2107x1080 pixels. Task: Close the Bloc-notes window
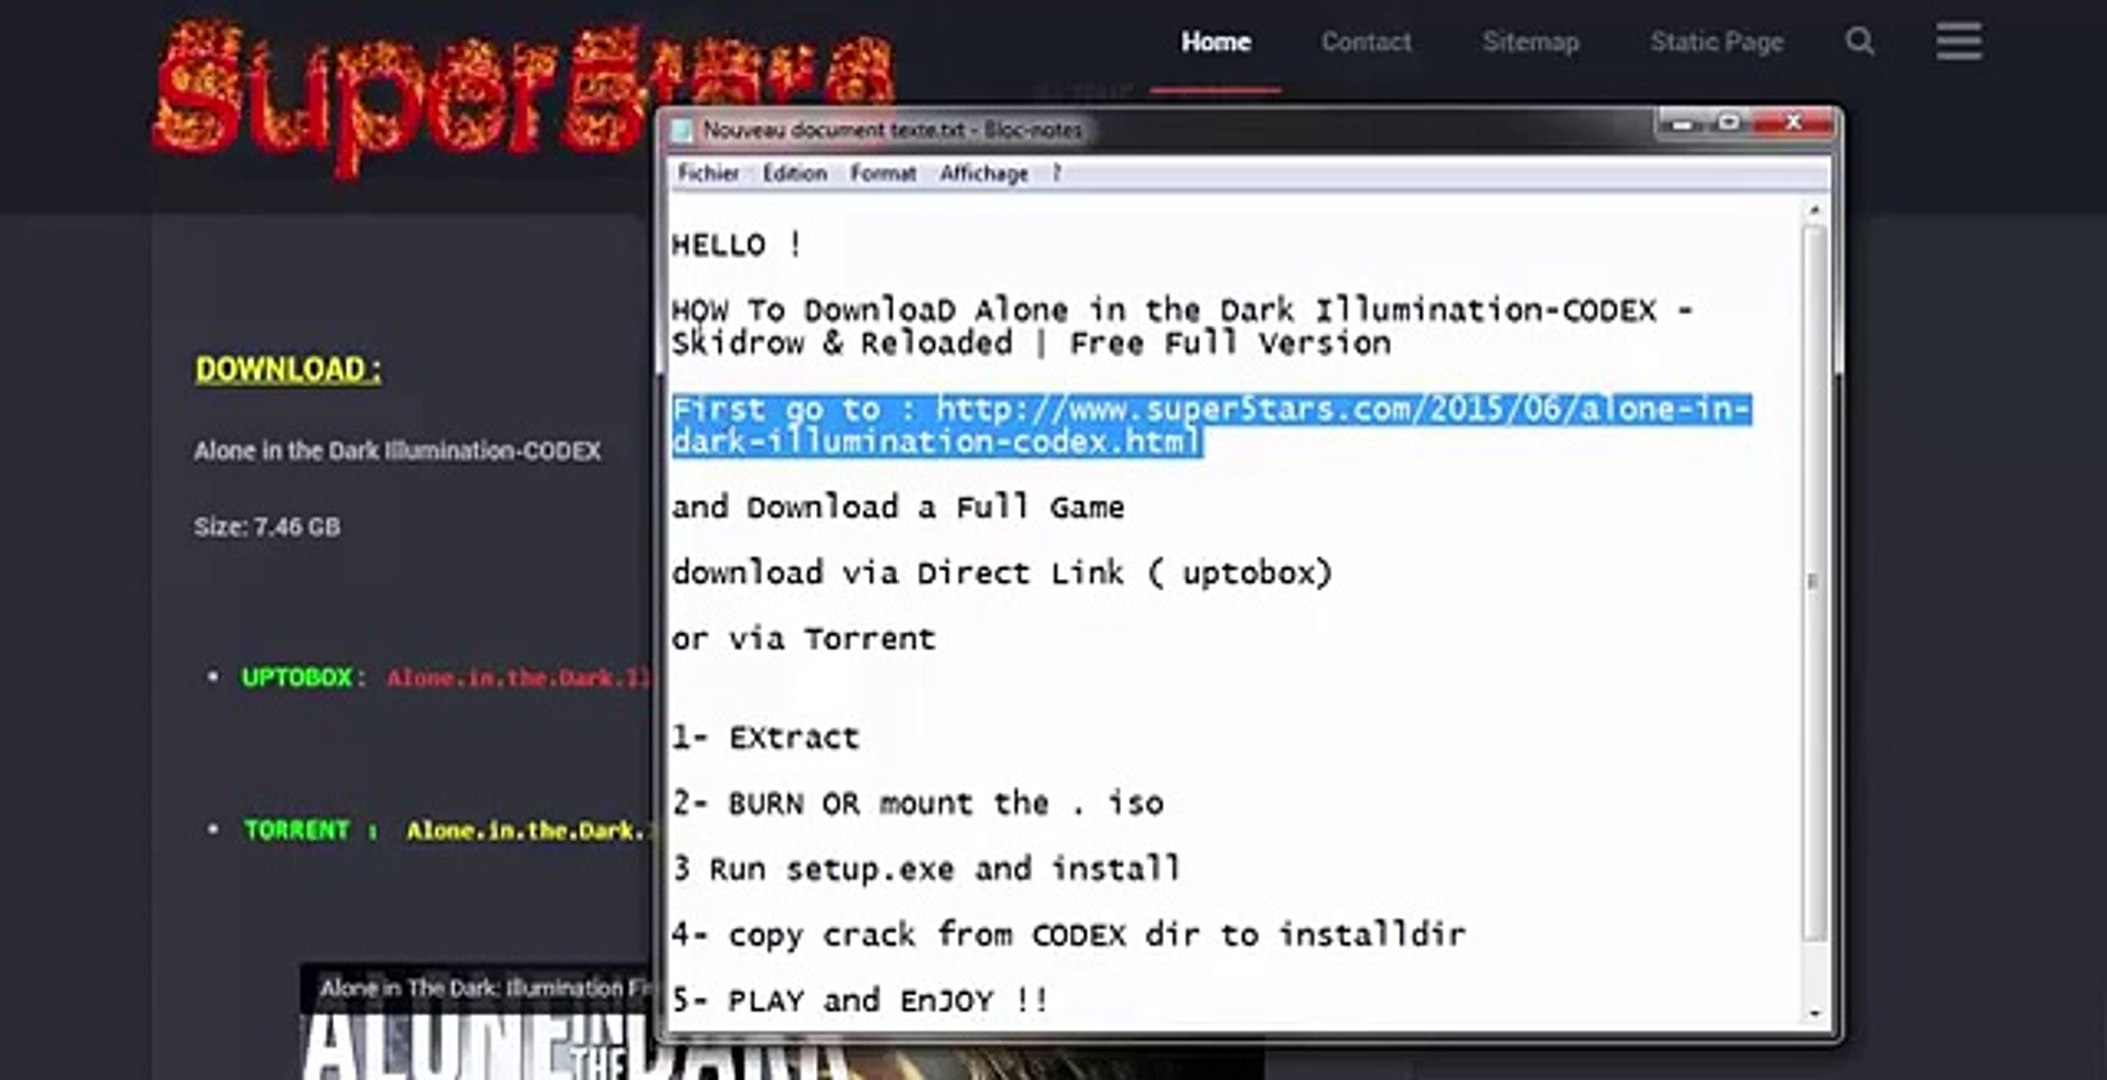coord(1794,123)
